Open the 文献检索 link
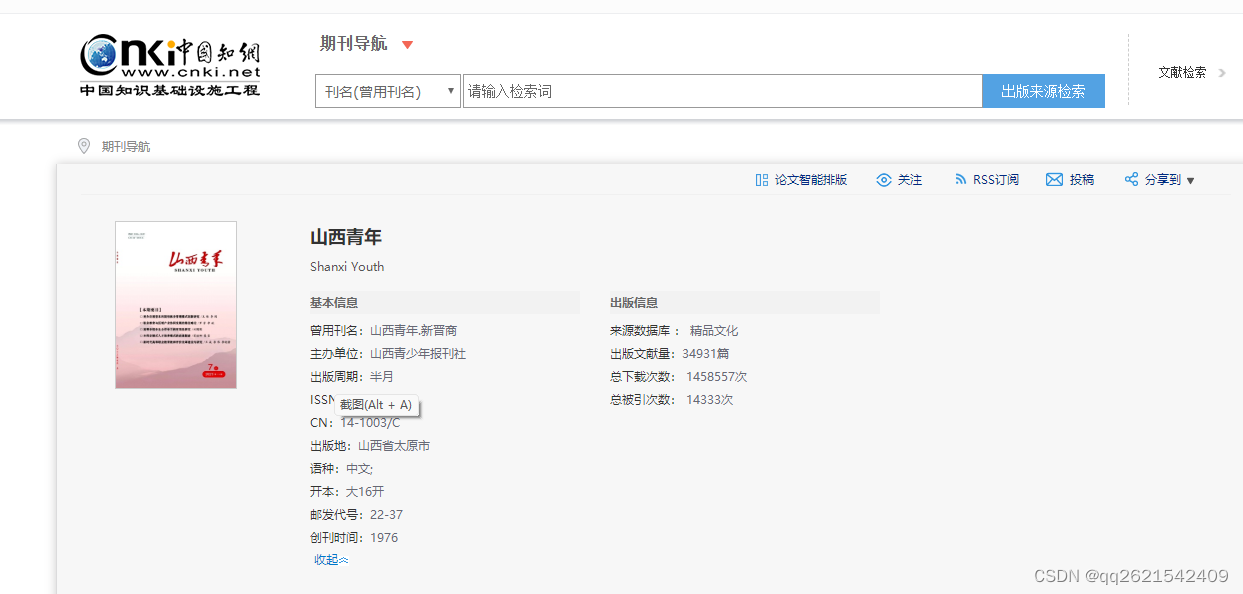 click(1182, 72)
